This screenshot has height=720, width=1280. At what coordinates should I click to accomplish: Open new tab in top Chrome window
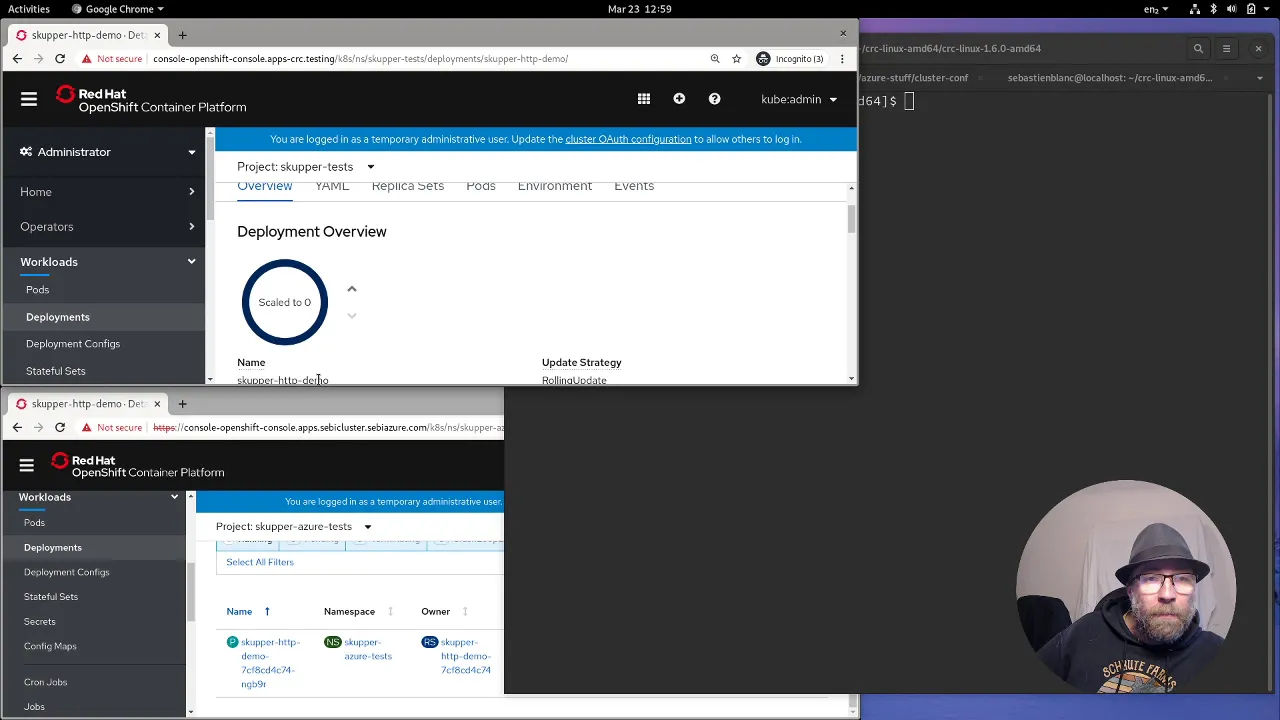[x=182, y=35]
